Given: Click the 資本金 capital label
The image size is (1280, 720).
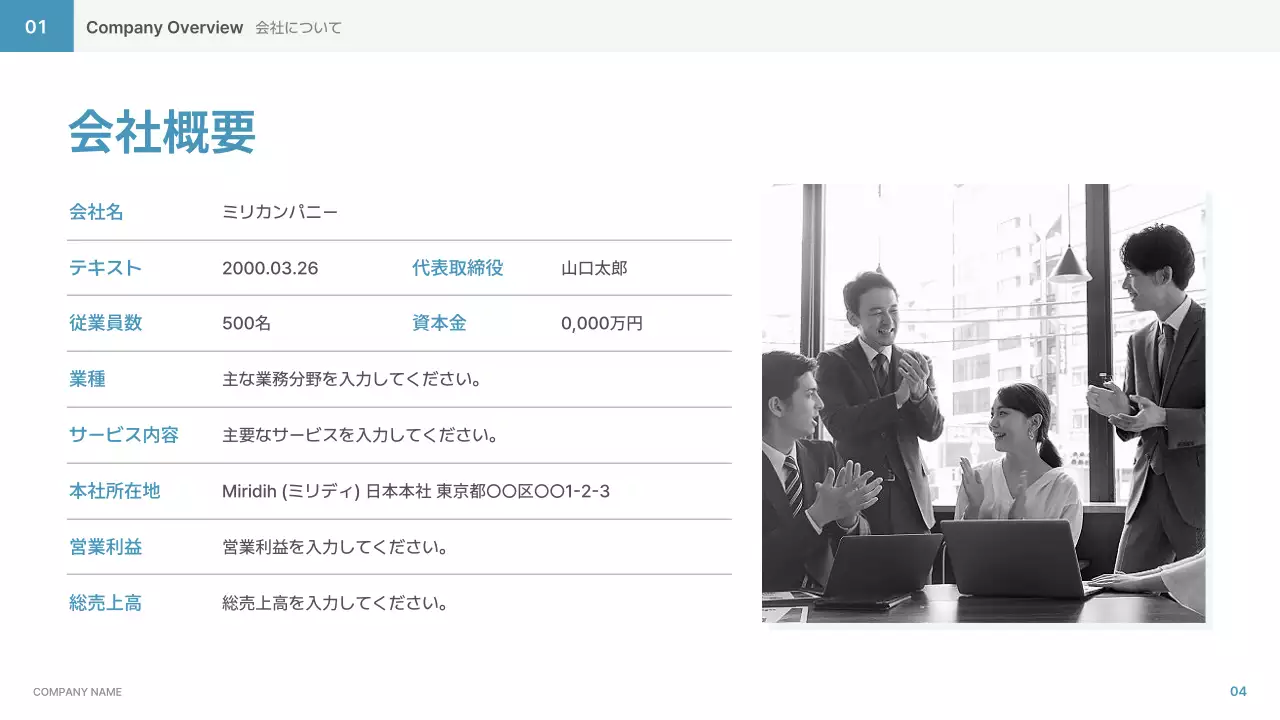Looking at the screenshot, I should coord(438,323).
